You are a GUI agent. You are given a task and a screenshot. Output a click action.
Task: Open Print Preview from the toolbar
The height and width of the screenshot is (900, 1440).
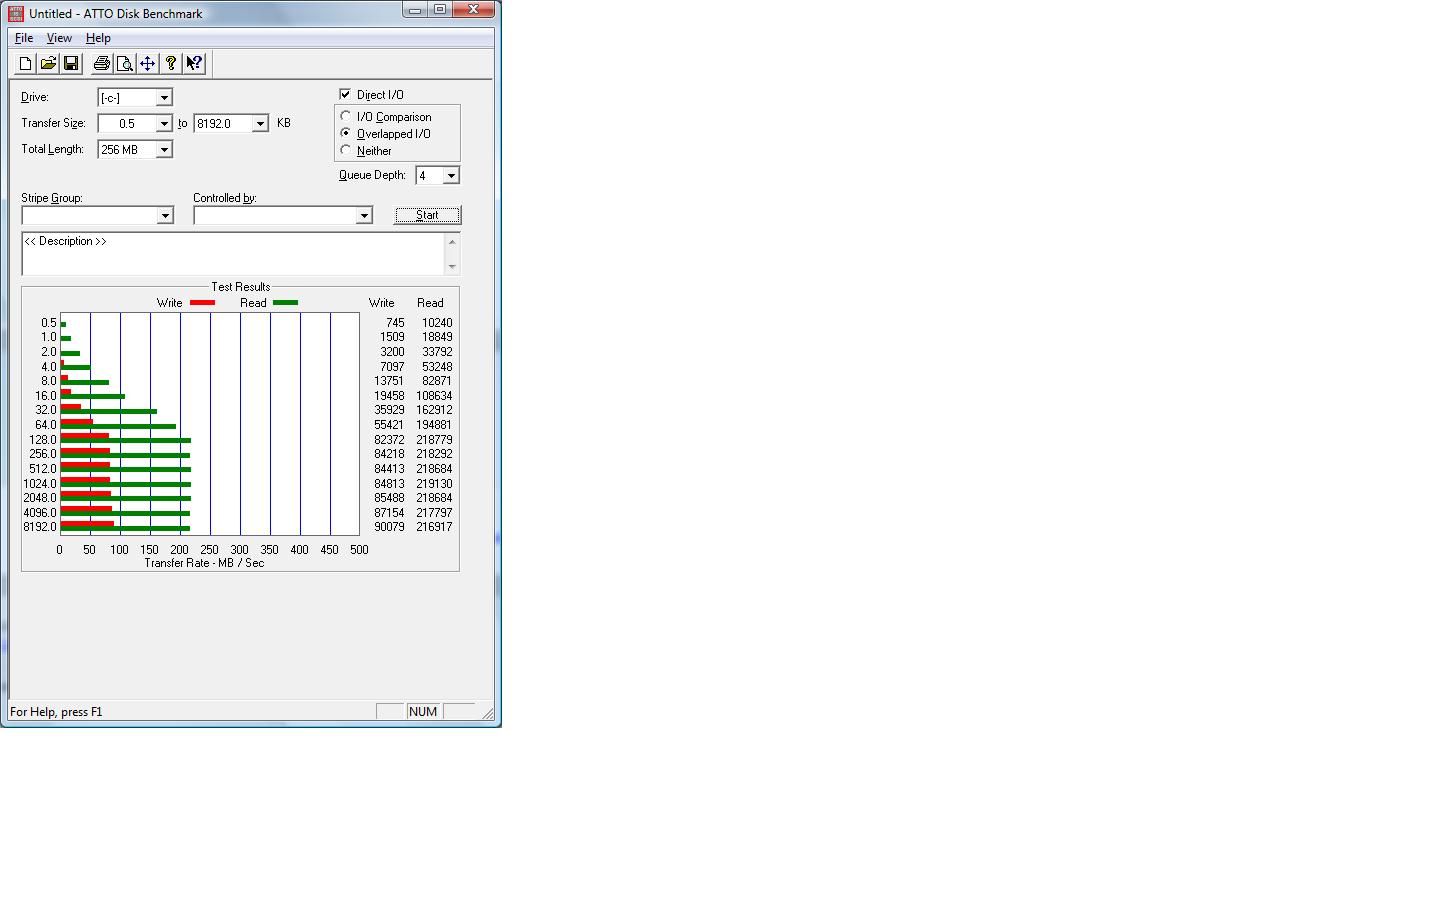click(124, 63)
